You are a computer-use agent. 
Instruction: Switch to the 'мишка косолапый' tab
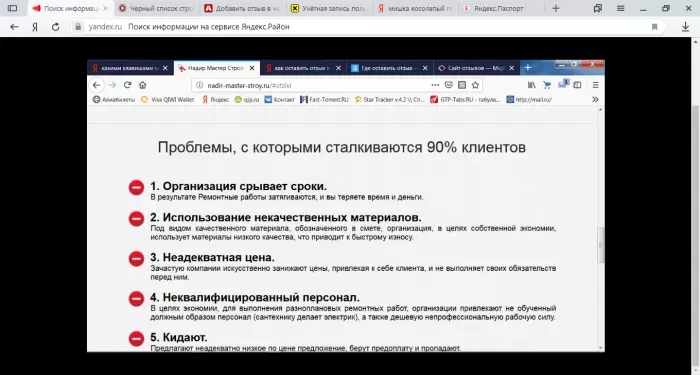(x=414, y=8)
